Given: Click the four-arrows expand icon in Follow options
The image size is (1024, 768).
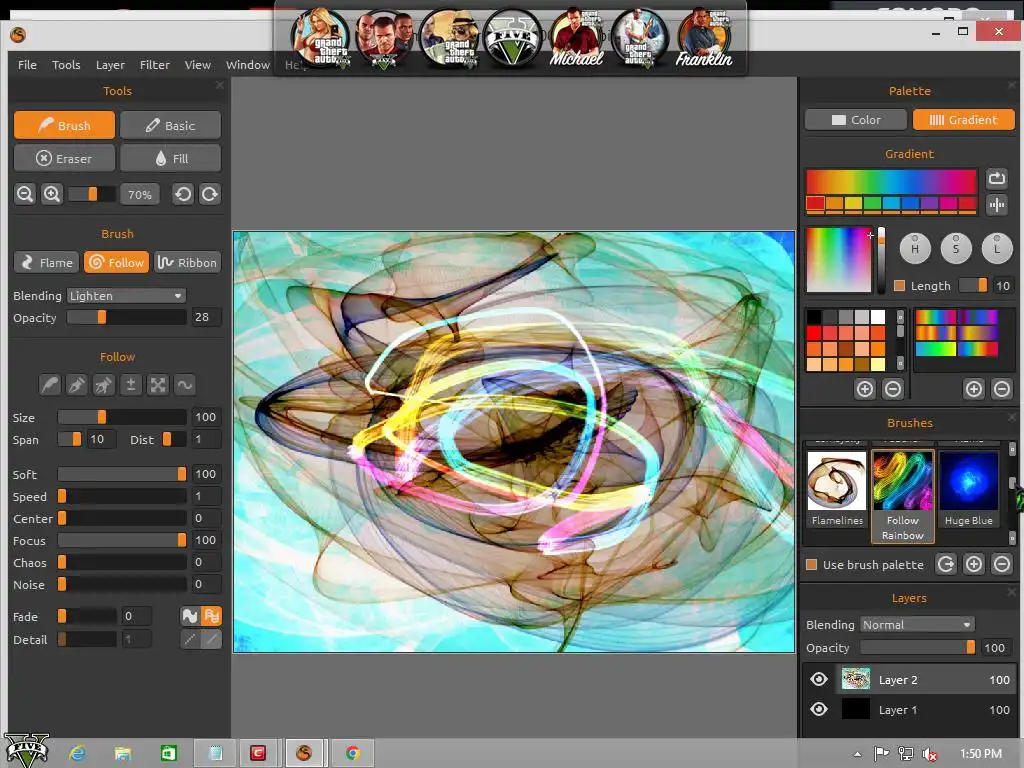Looking at the screenshot, I should (x=157, y=385).
